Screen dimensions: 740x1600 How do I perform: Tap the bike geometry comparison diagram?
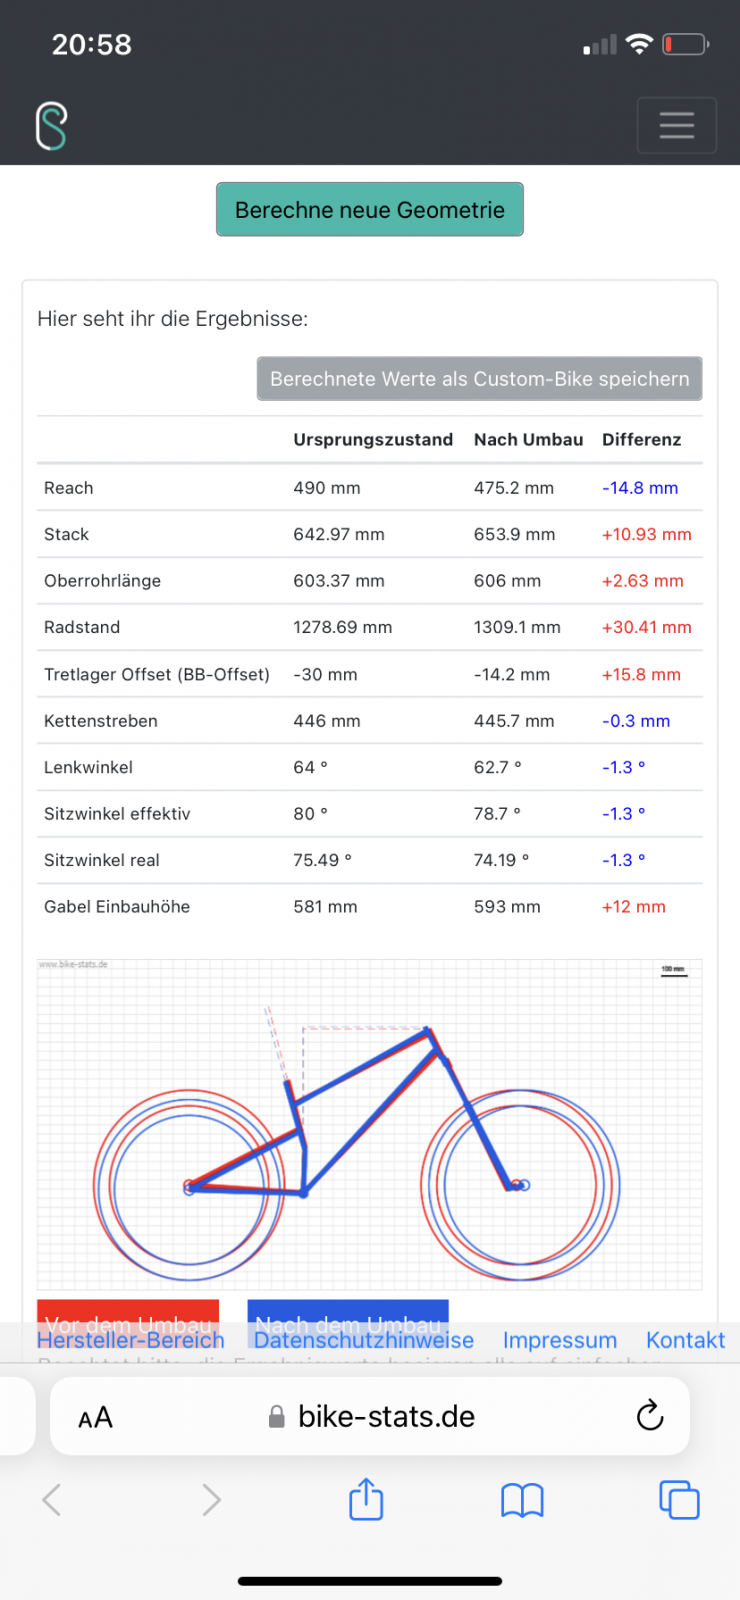[x=370, y=1125]
